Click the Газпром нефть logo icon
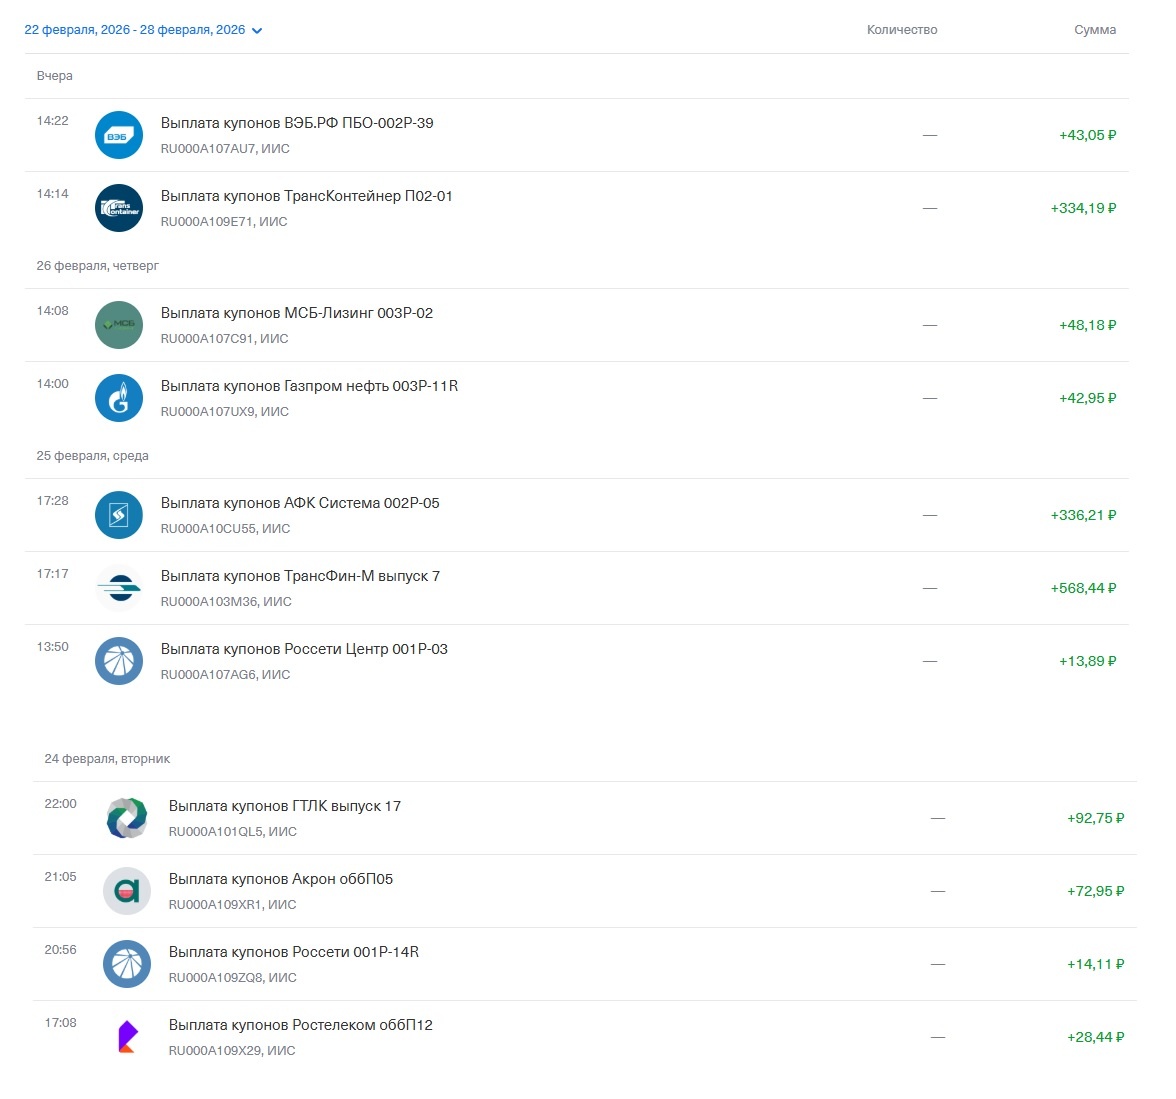This screenshot has height=1099, width=1176. (x=118, y=398)
